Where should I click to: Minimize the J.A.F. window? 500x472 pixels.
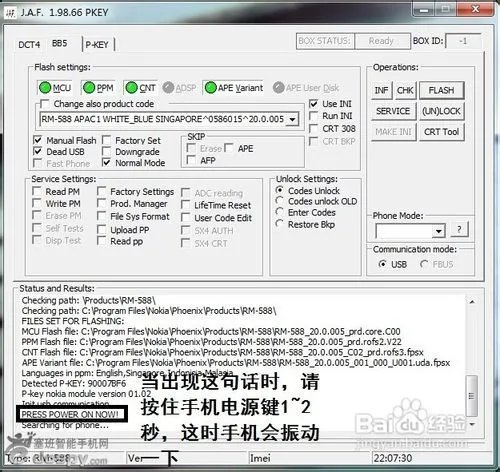(x=424, y=9)
